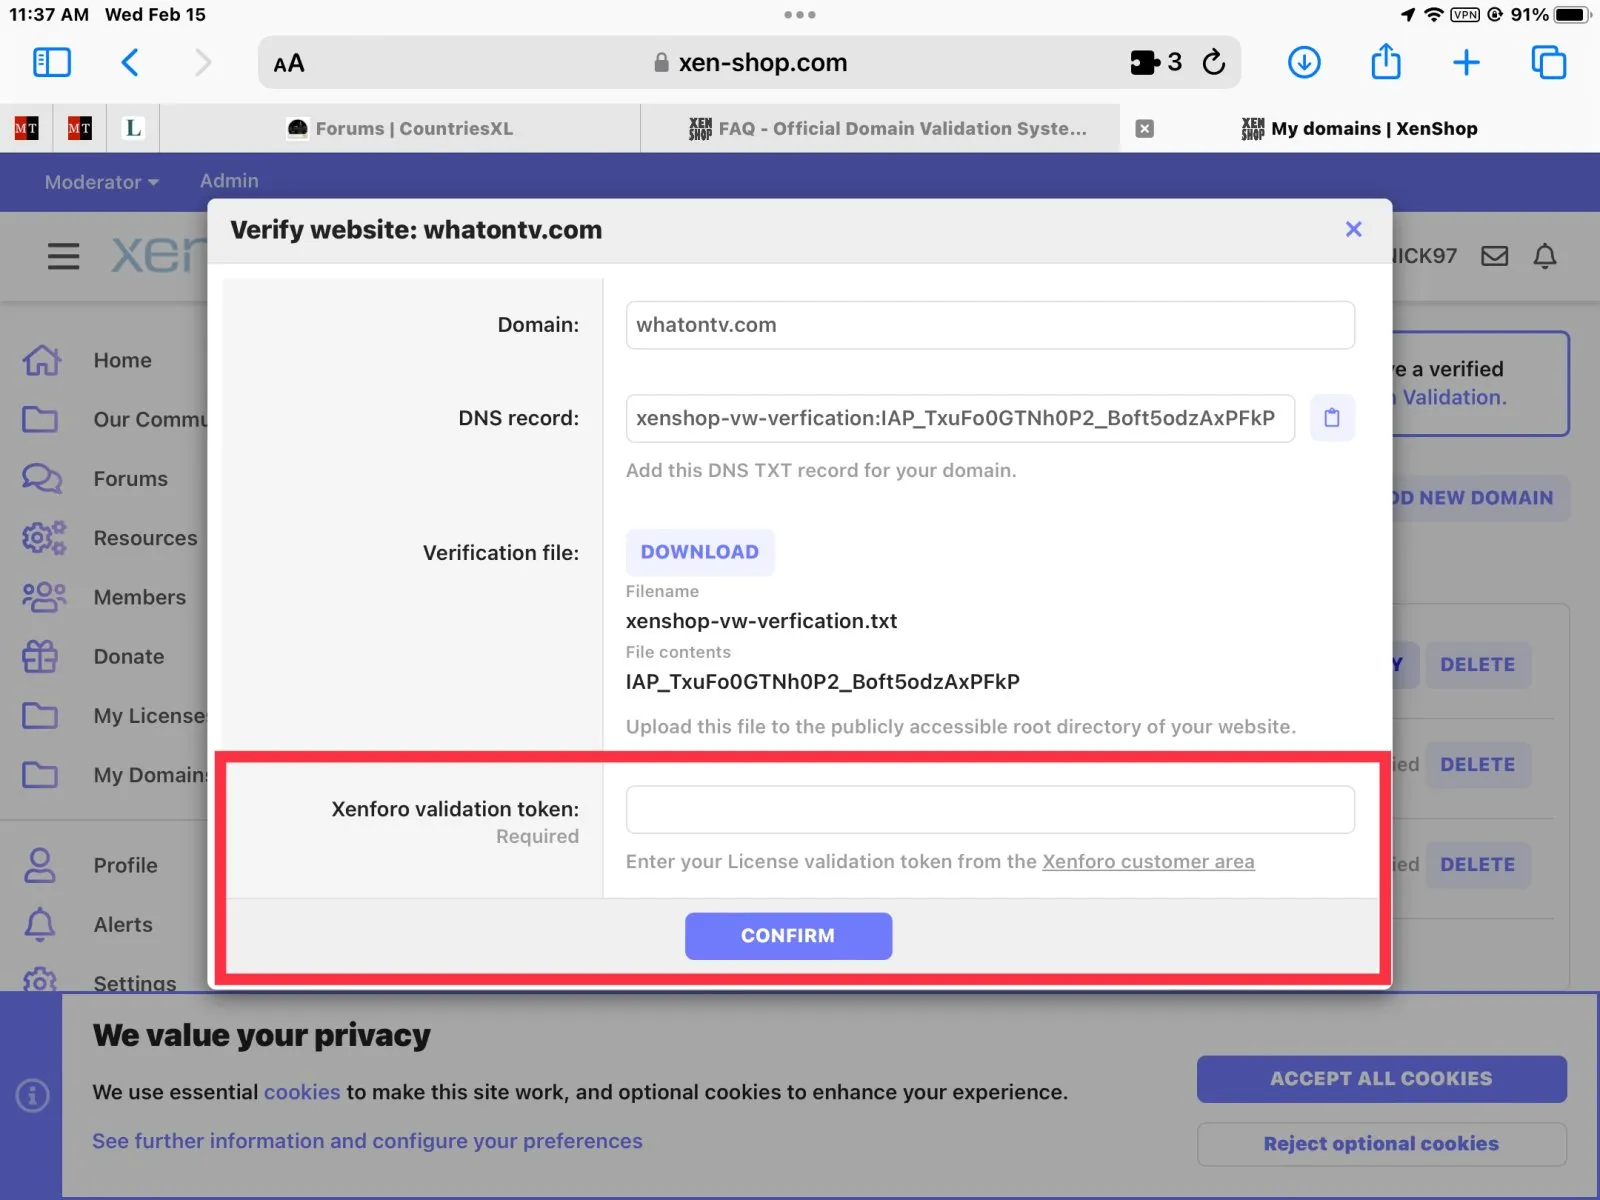See further information and configure preferences

click(367, 1141)
